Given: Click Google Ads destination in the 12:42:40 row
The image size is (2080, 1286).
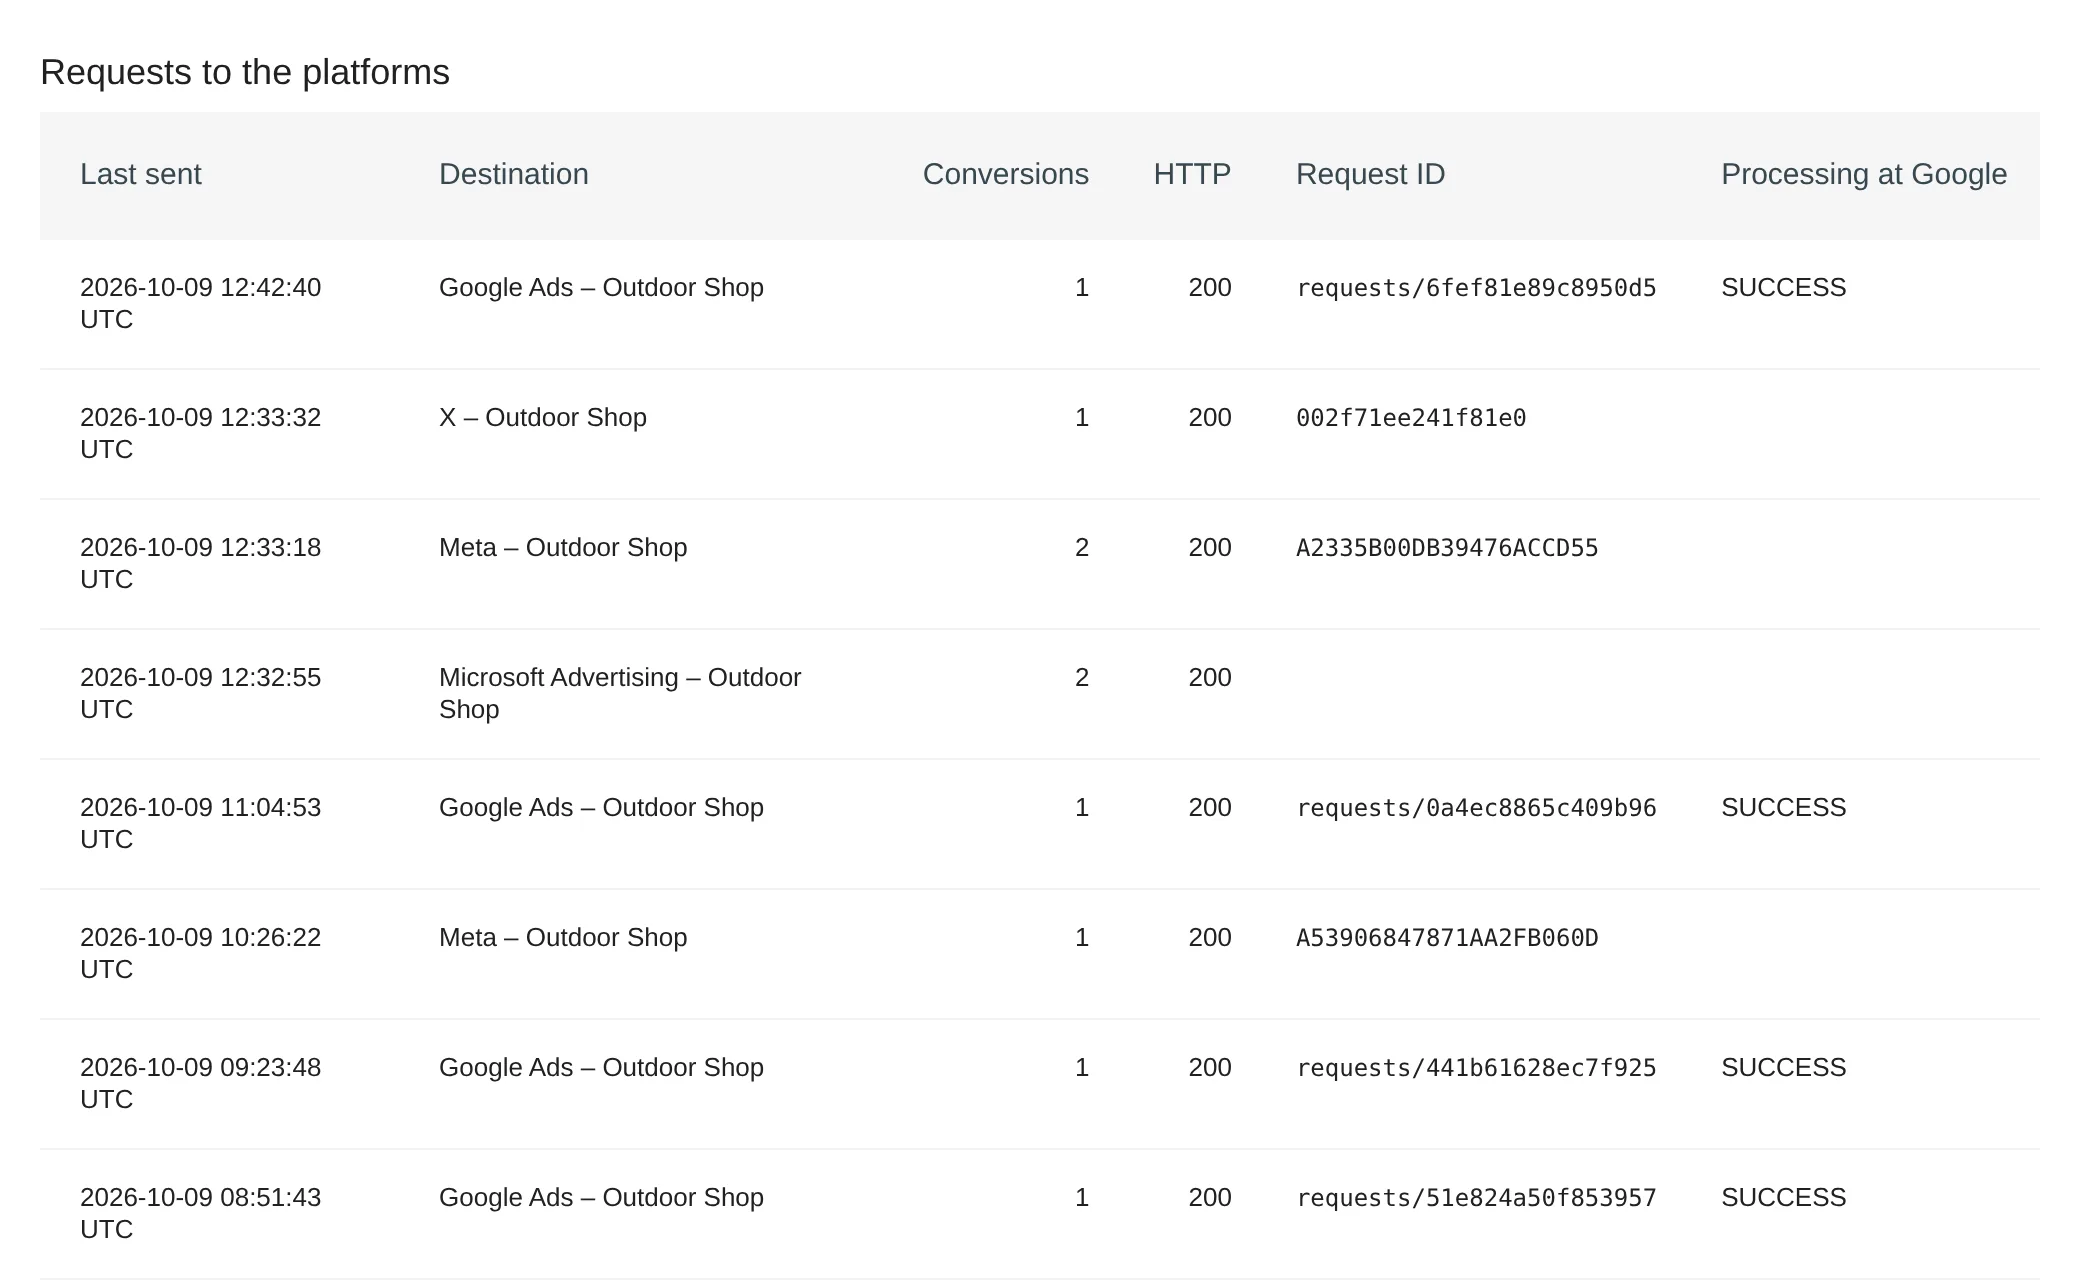Looking at the screenshot, I should point(601,287).
